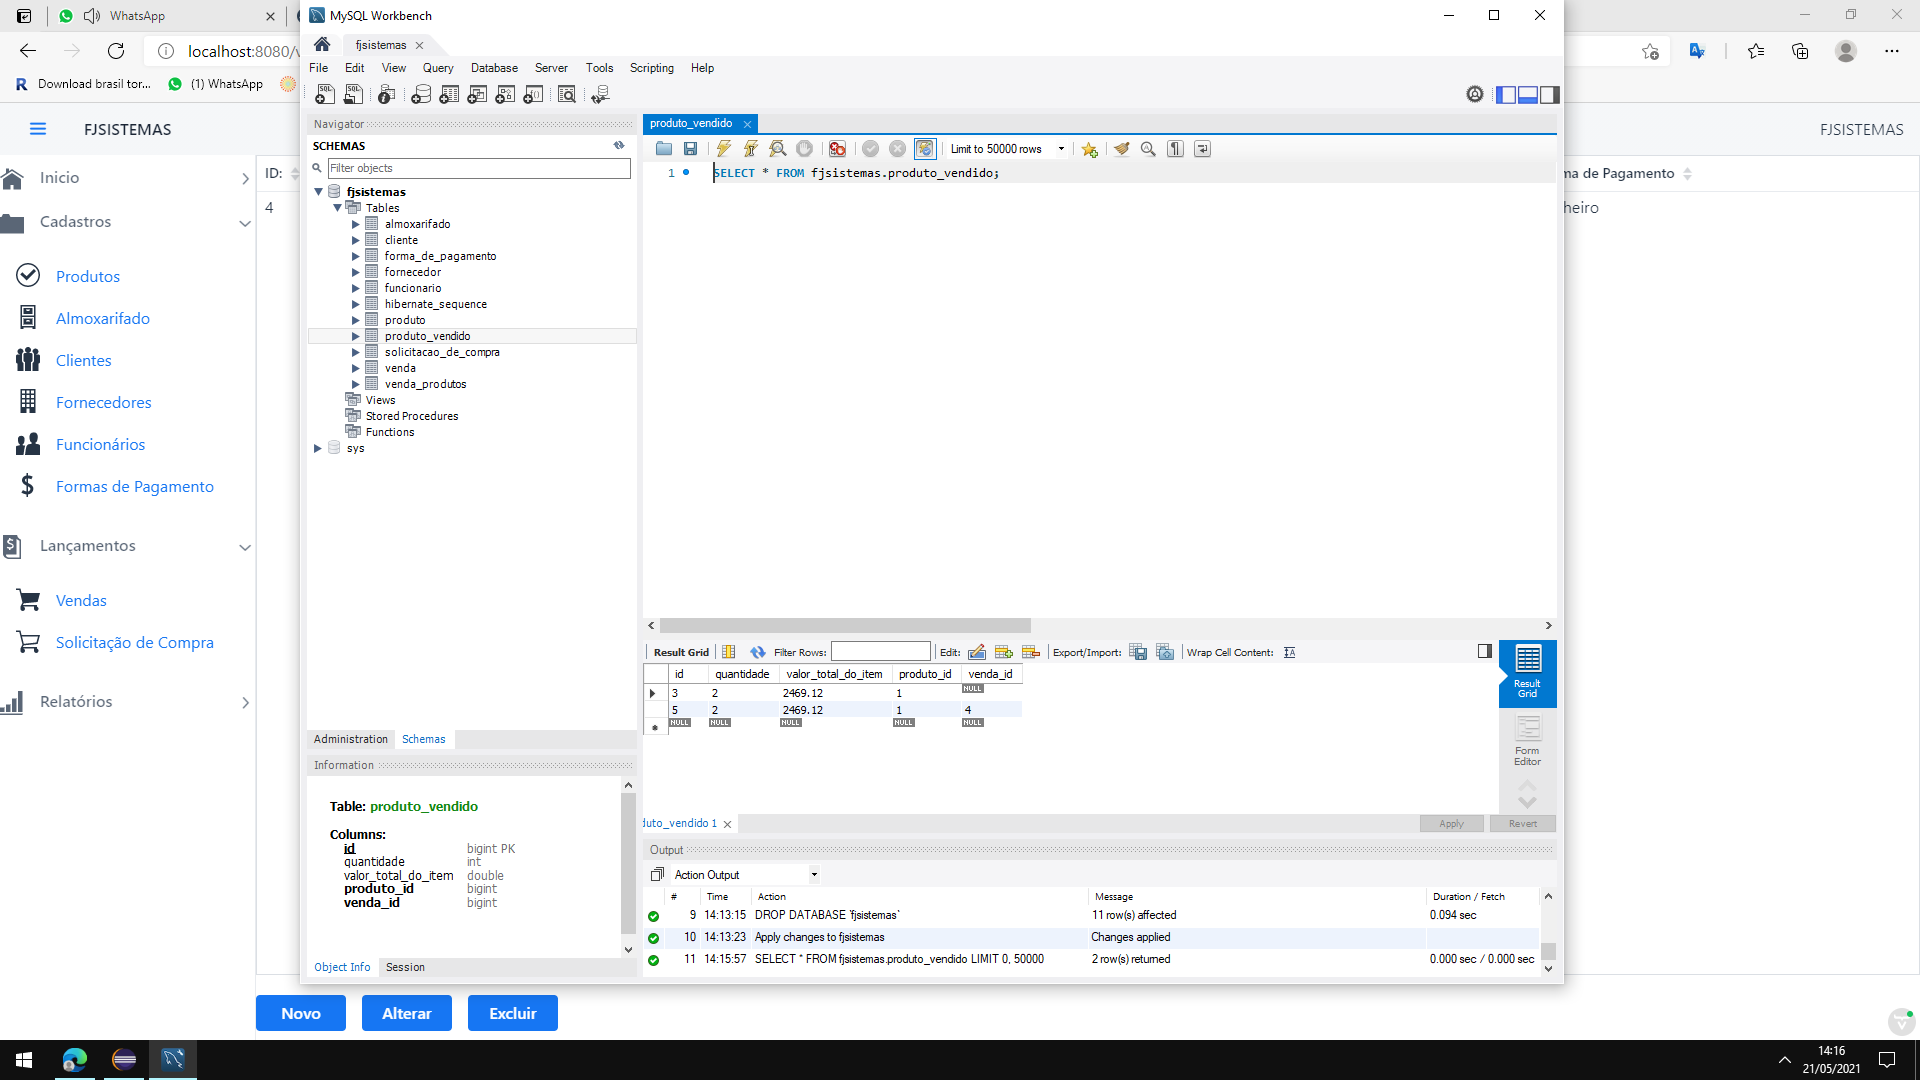Click the Excluir button in web page
The width and height of the screenshot is (1920, 1080).
[513, 1013]
